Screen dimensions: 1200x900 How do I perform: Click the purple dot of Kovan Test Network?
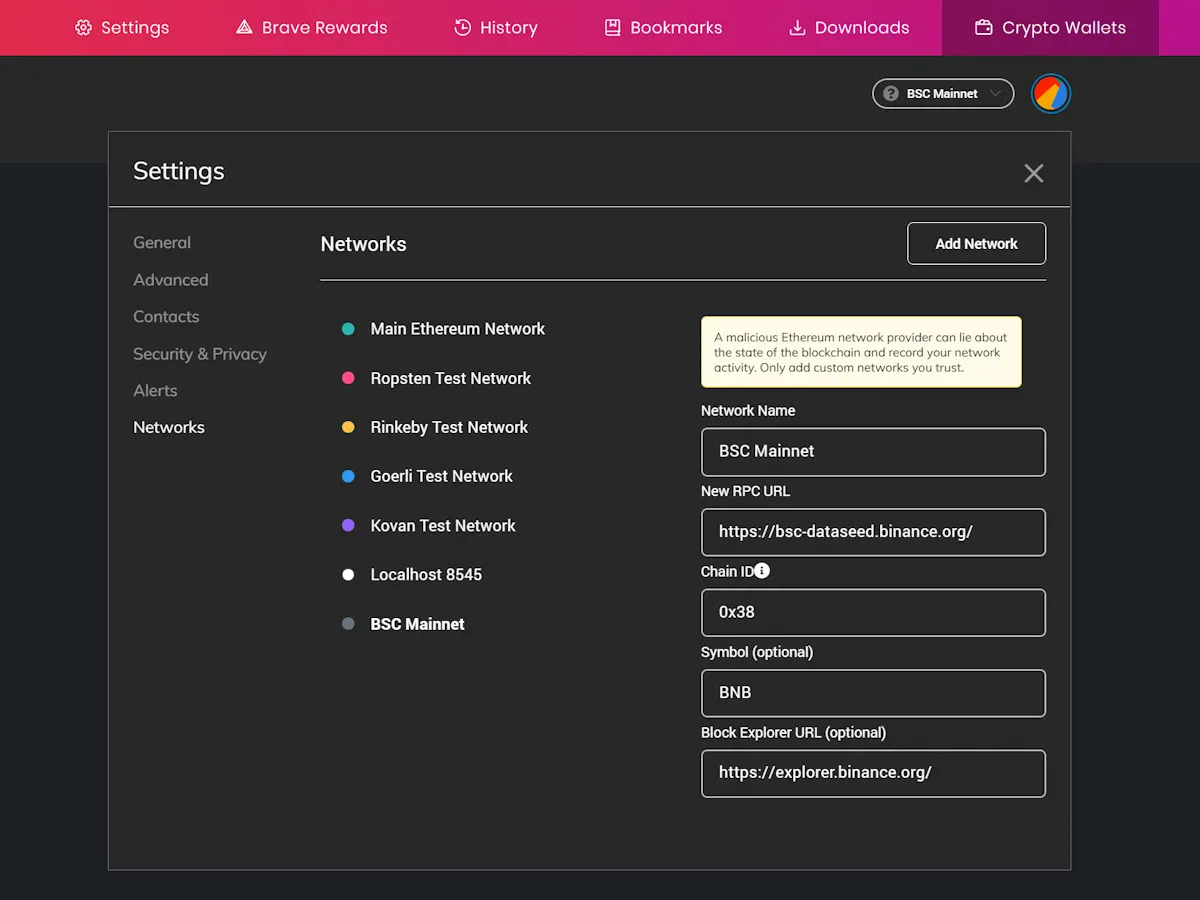click(x=348, y=526)
